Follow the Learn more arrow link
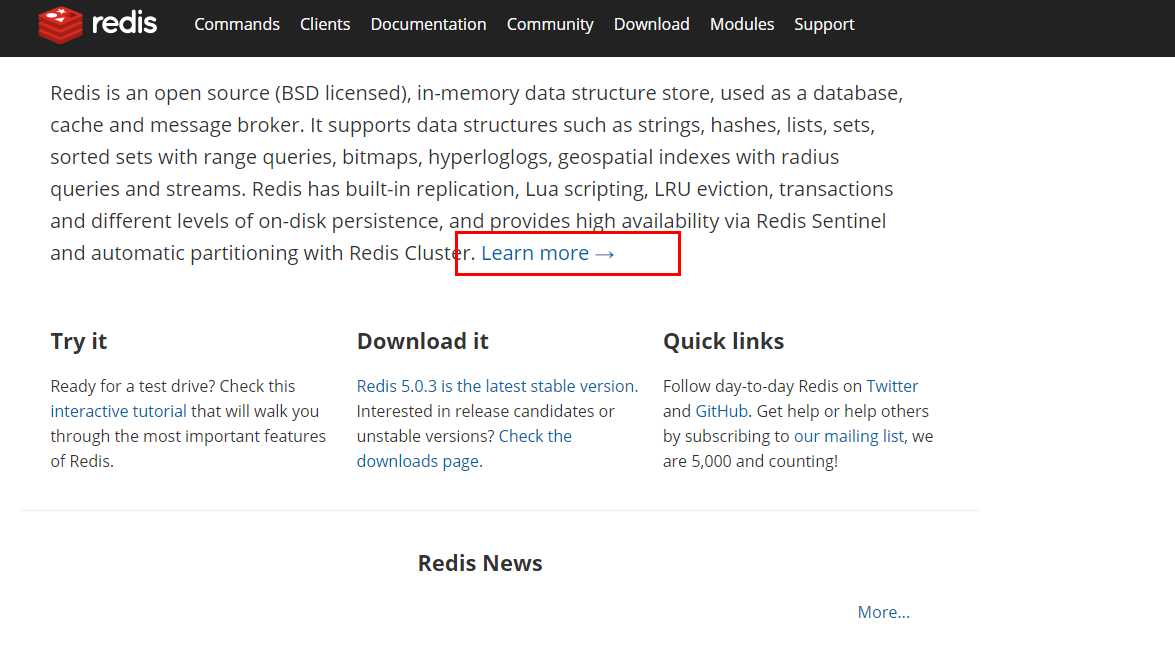 click(548, 253)
